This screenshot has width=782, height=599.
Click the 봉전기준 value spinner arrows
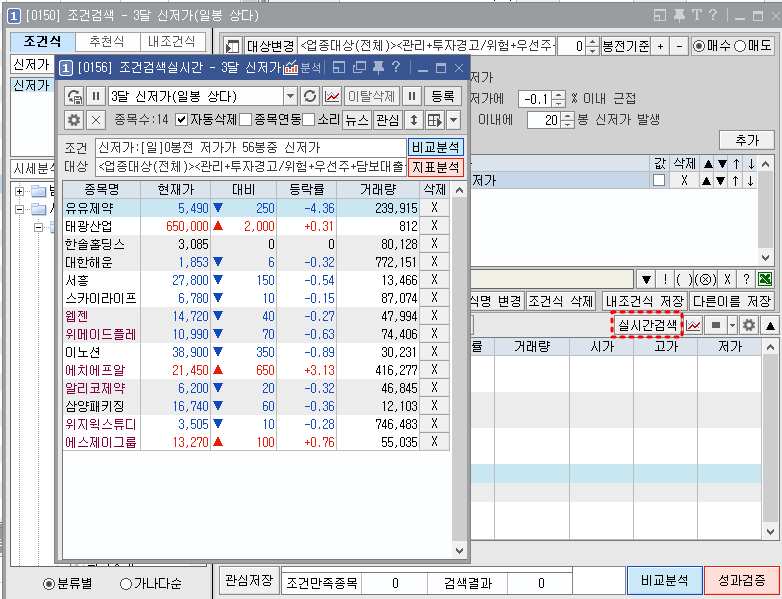point(592,46)
